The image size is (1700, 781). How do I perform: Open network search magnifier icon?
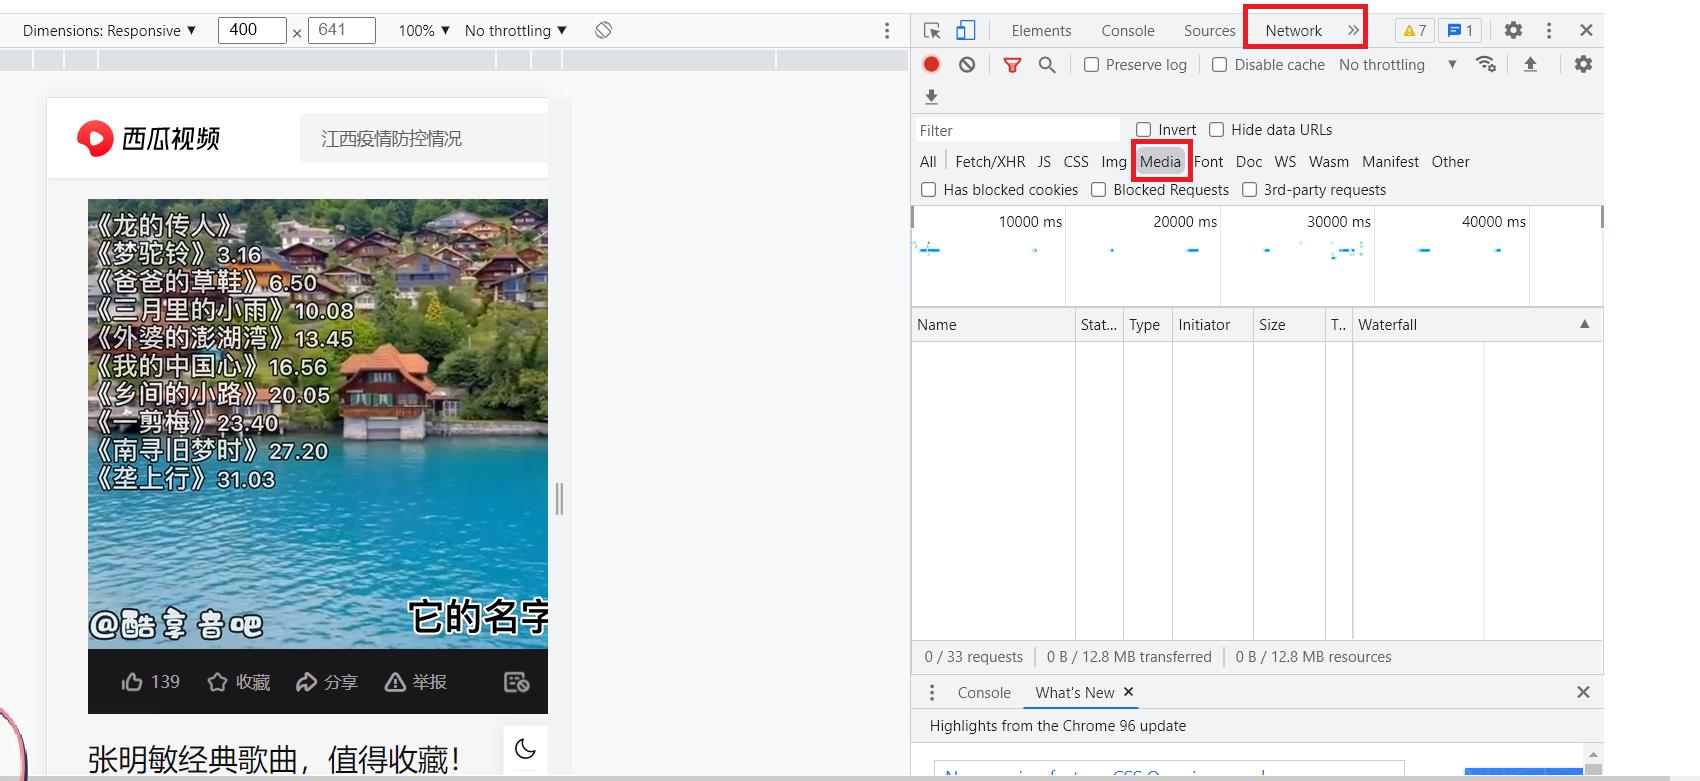click(1047, 65)
